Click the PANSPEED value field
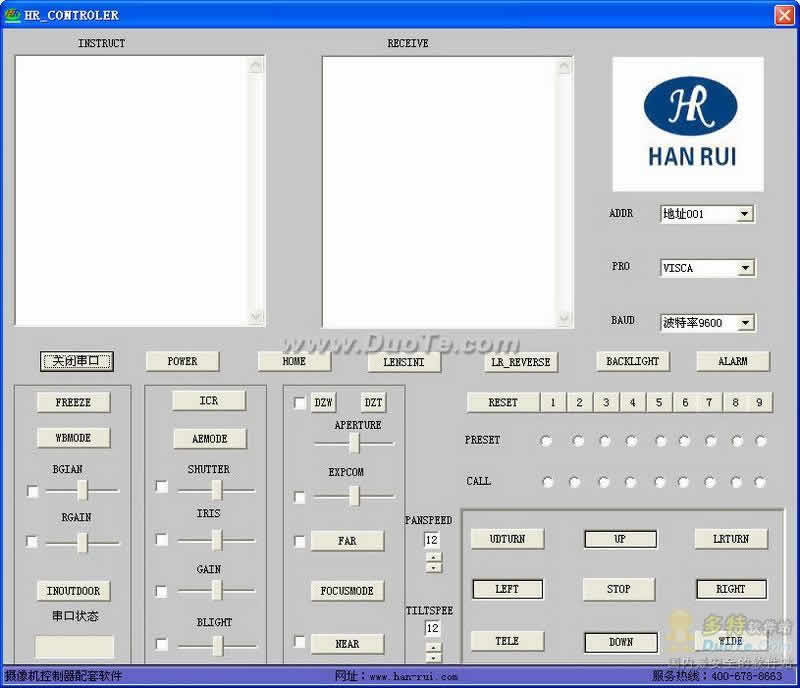 pos(432,540)
